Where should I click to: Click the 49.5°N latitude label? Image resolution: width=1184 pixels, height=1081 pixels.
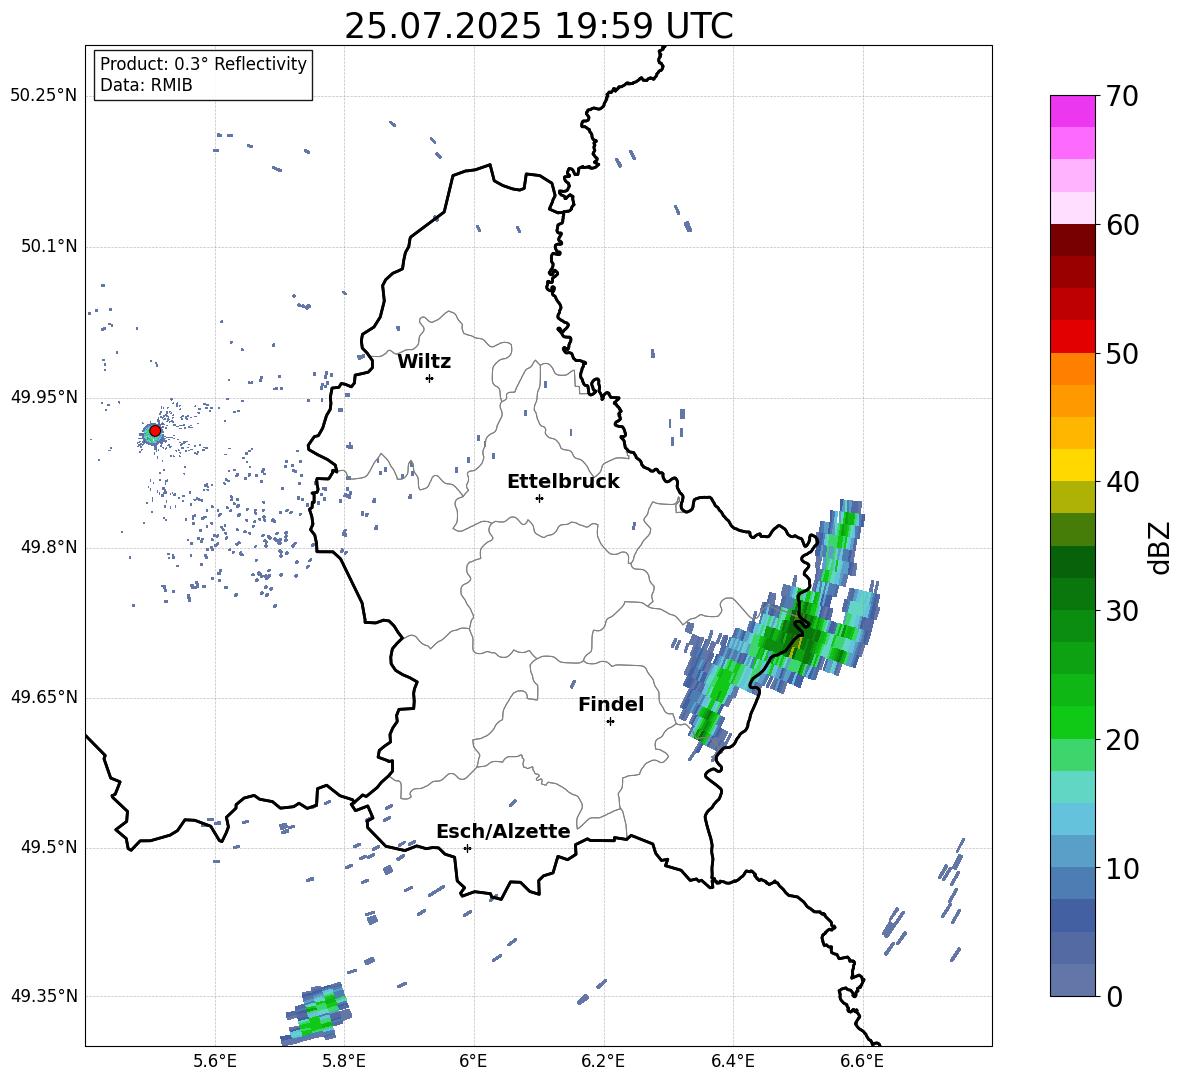49,847
